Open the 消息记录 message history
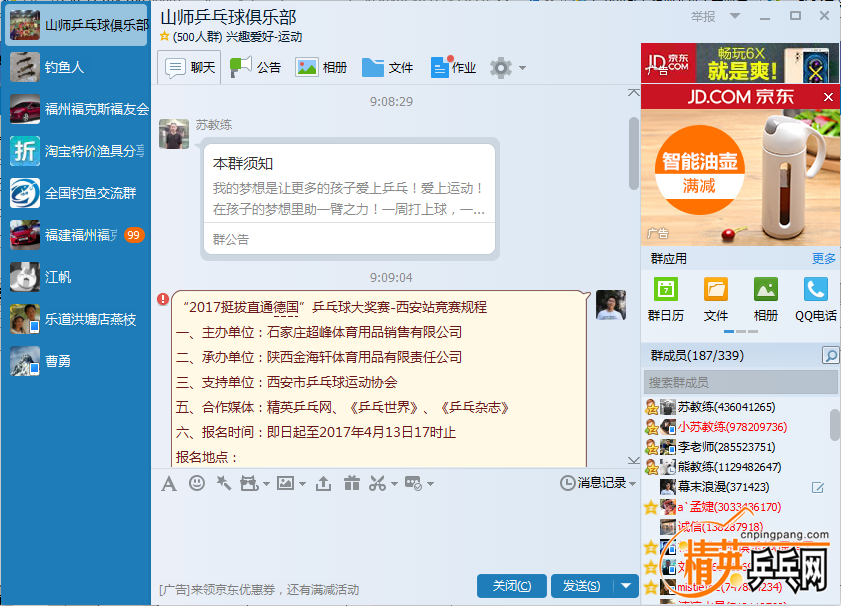Image resolution: width=841 pixels, height=606 pixels. tap(594, 483)
